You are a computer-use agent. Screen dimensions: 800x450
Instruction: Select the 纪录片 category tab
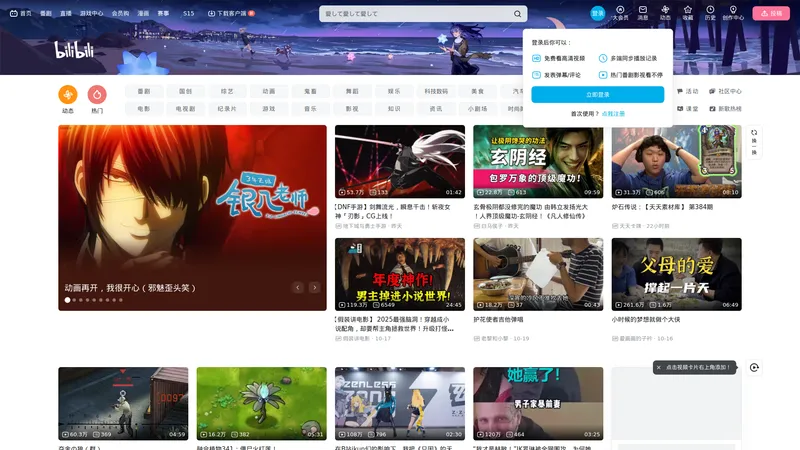coord(227,108)
